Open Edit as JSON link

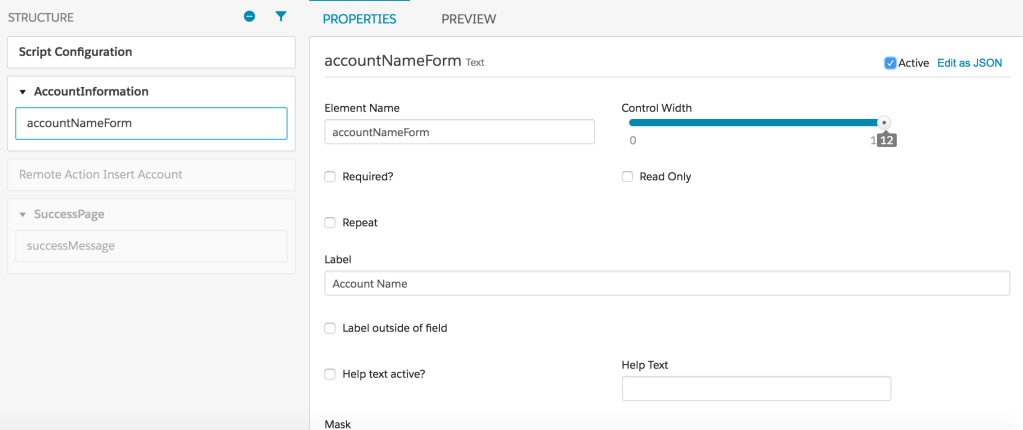pyautogui.click(x=969, y=63)
